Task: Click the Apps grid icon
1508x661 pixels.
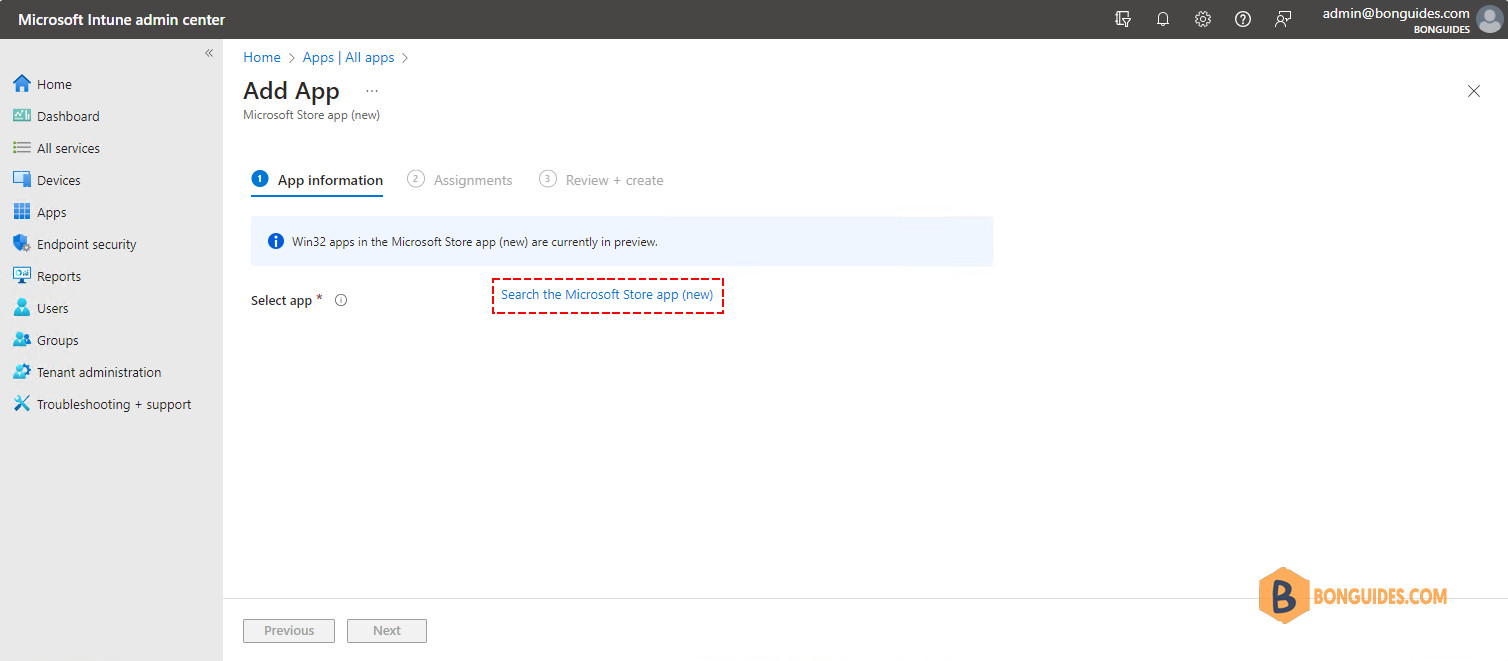Action: (x=22, y=212)
